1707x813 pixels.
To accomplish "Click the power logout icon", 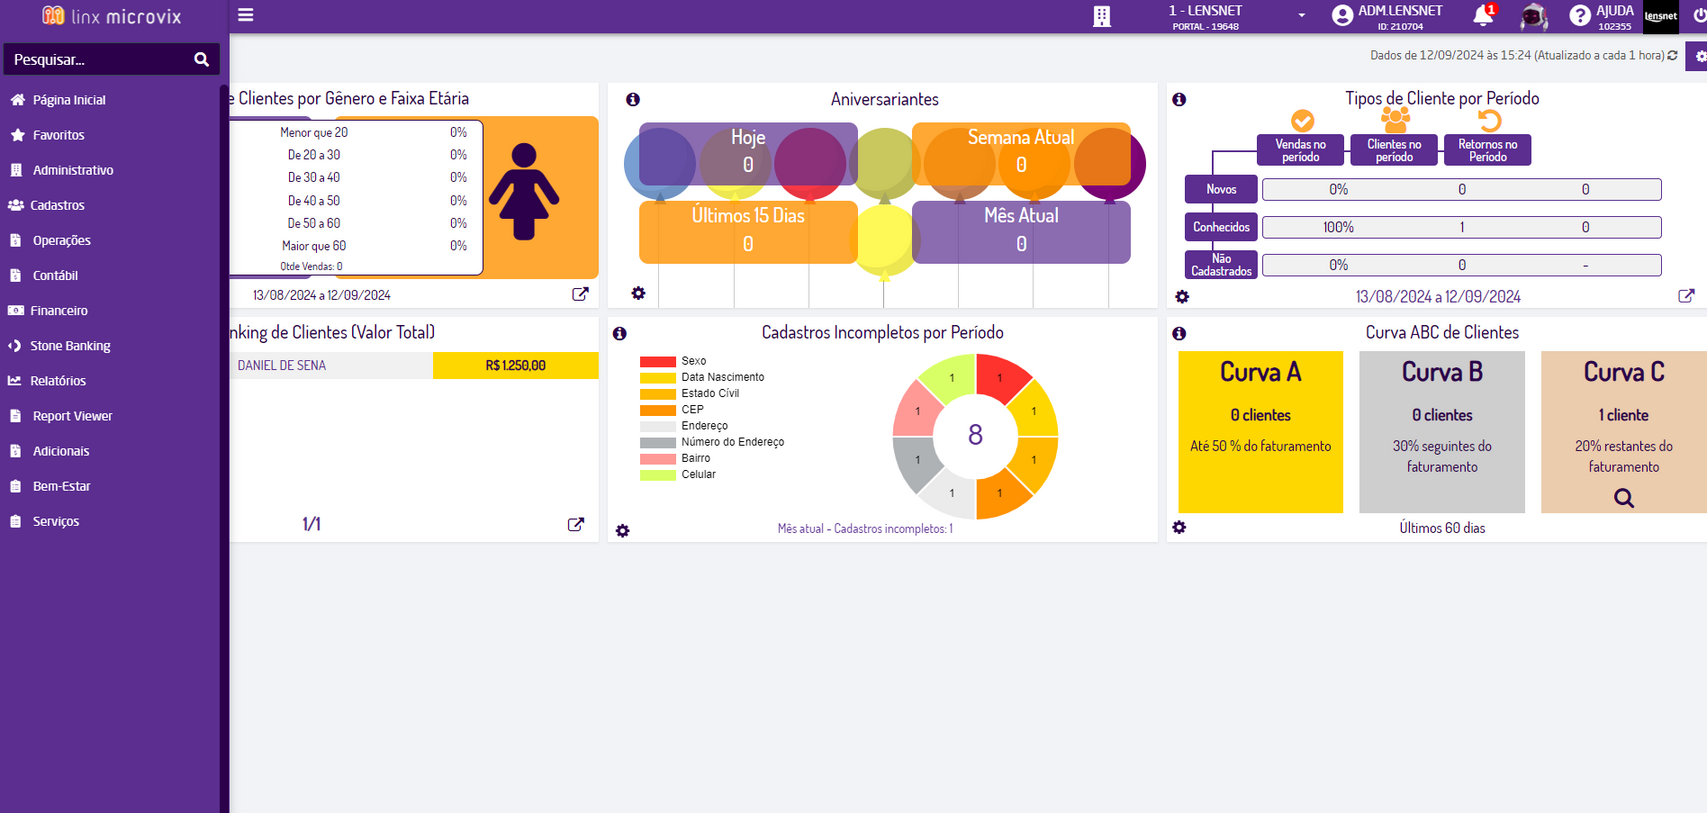I will pos(1698,15).
